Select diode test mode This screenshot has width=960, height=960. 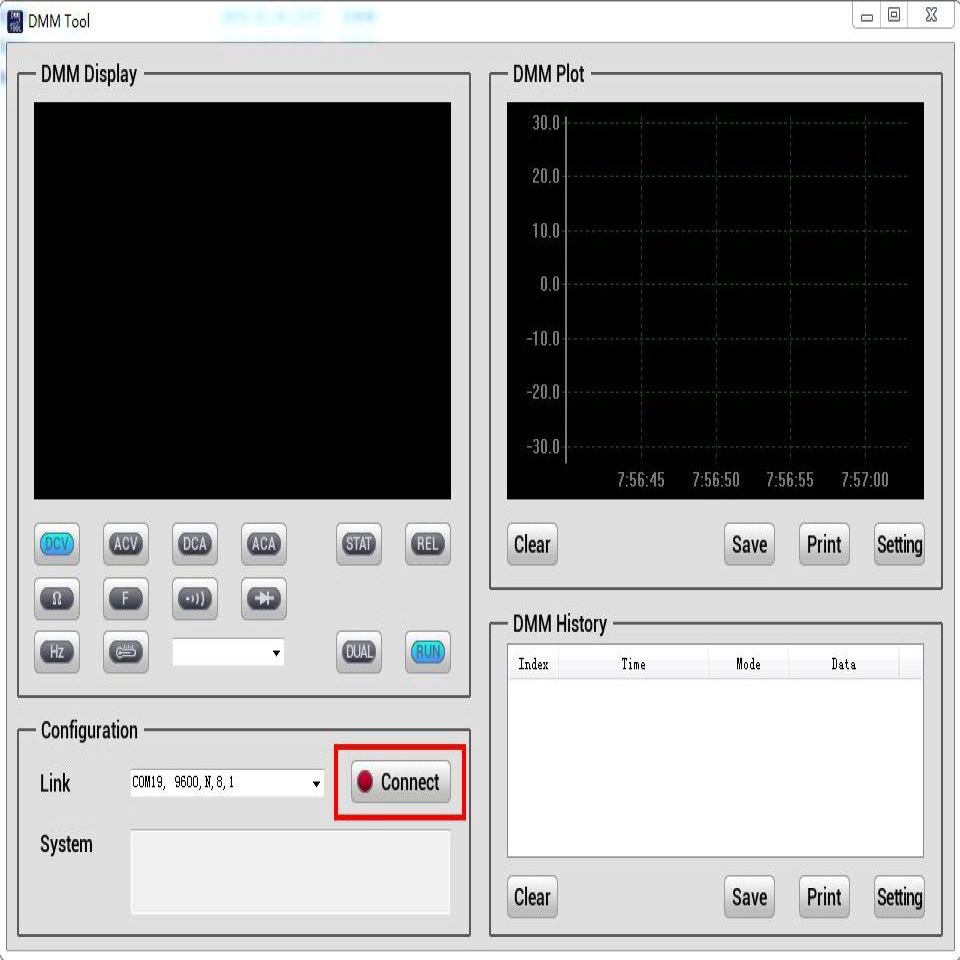pos(263,599)
